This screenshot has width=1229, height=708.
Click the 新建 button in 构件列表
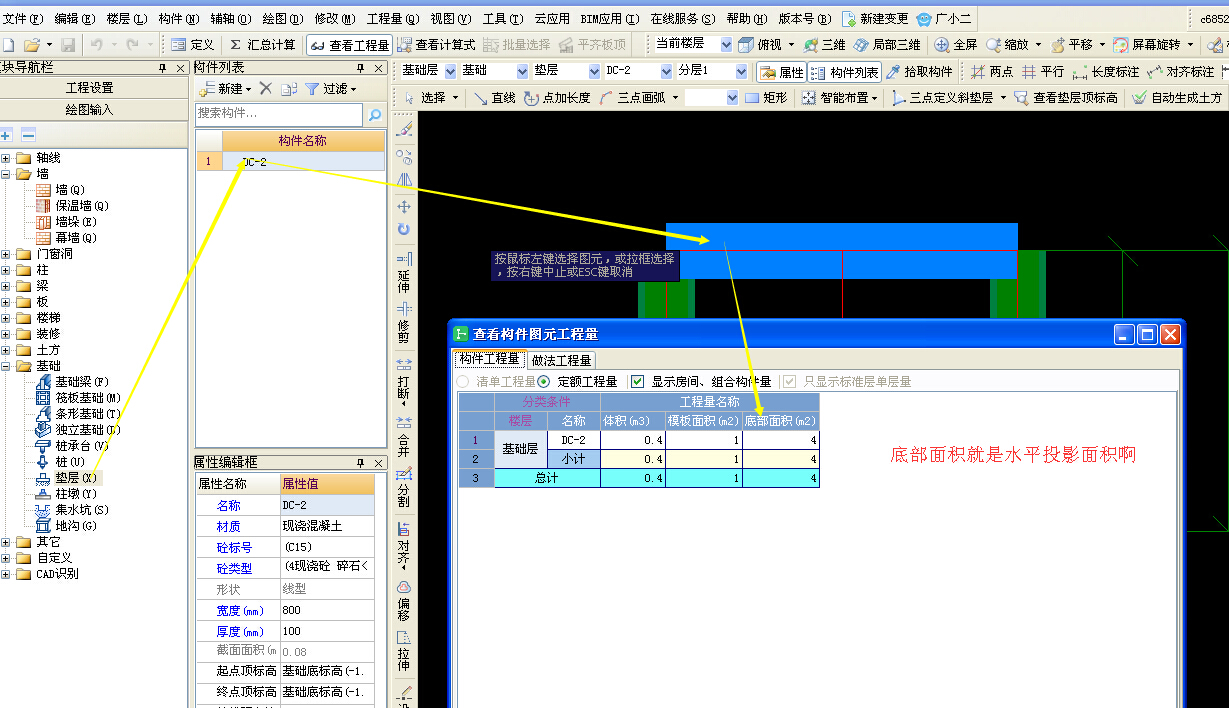[x=225, y=89]
